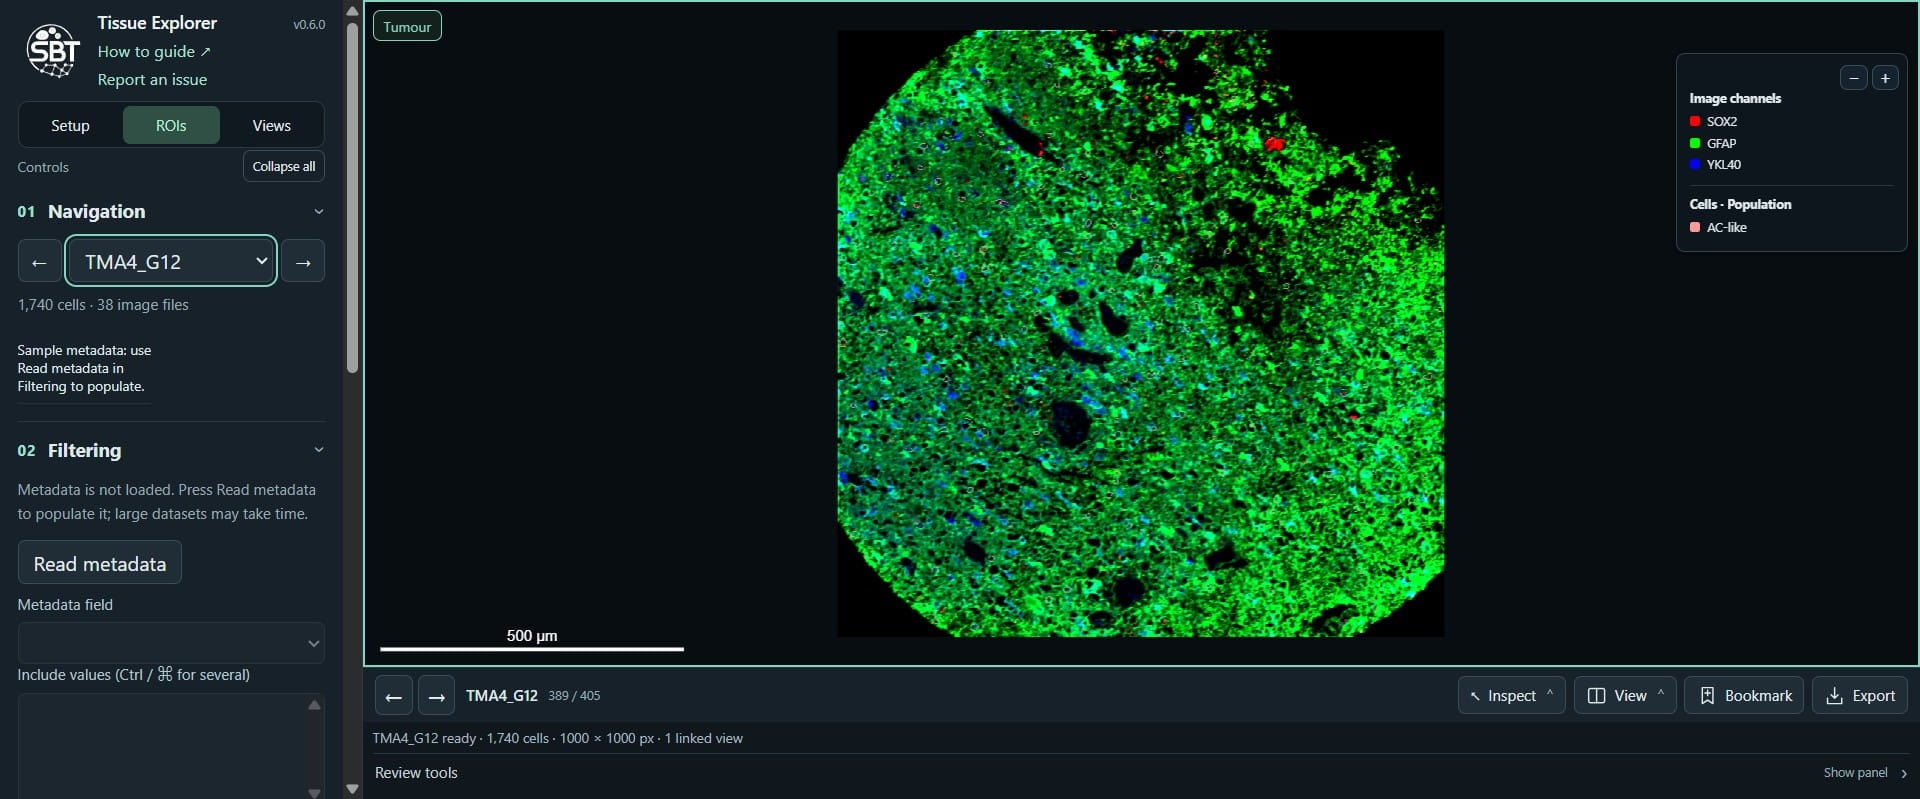Step forward with the viewer toolbar right arrow
Image resolution: width=1920 pixels, height=799 pixels.
tap(436, 696)
